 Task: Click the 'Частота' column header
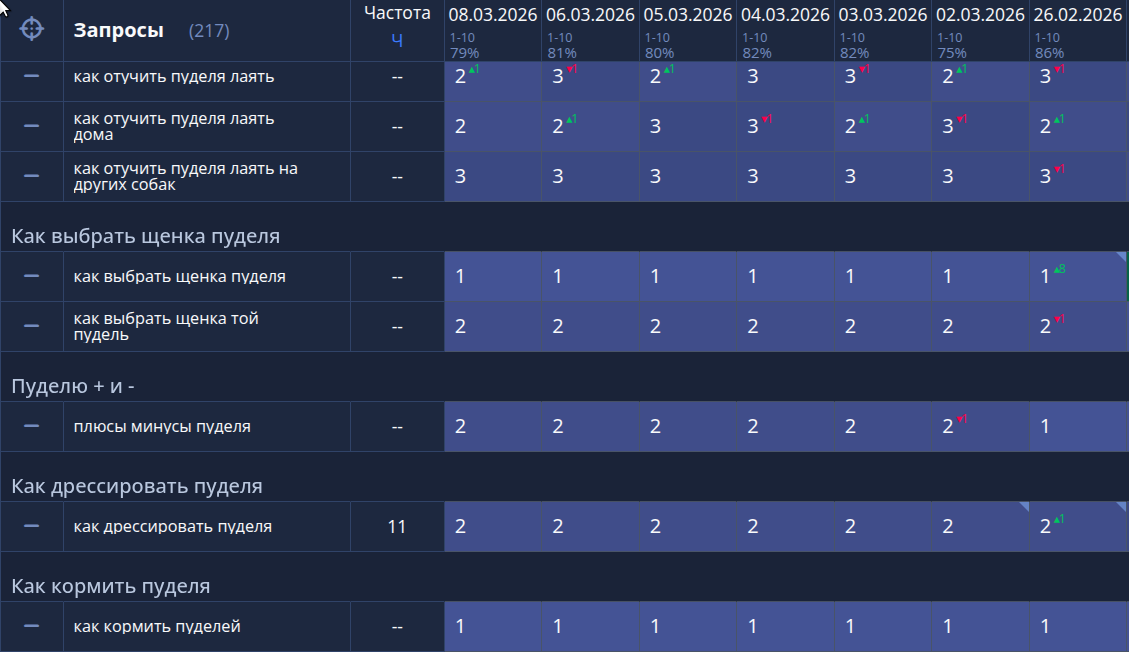(x=397, y=13)
